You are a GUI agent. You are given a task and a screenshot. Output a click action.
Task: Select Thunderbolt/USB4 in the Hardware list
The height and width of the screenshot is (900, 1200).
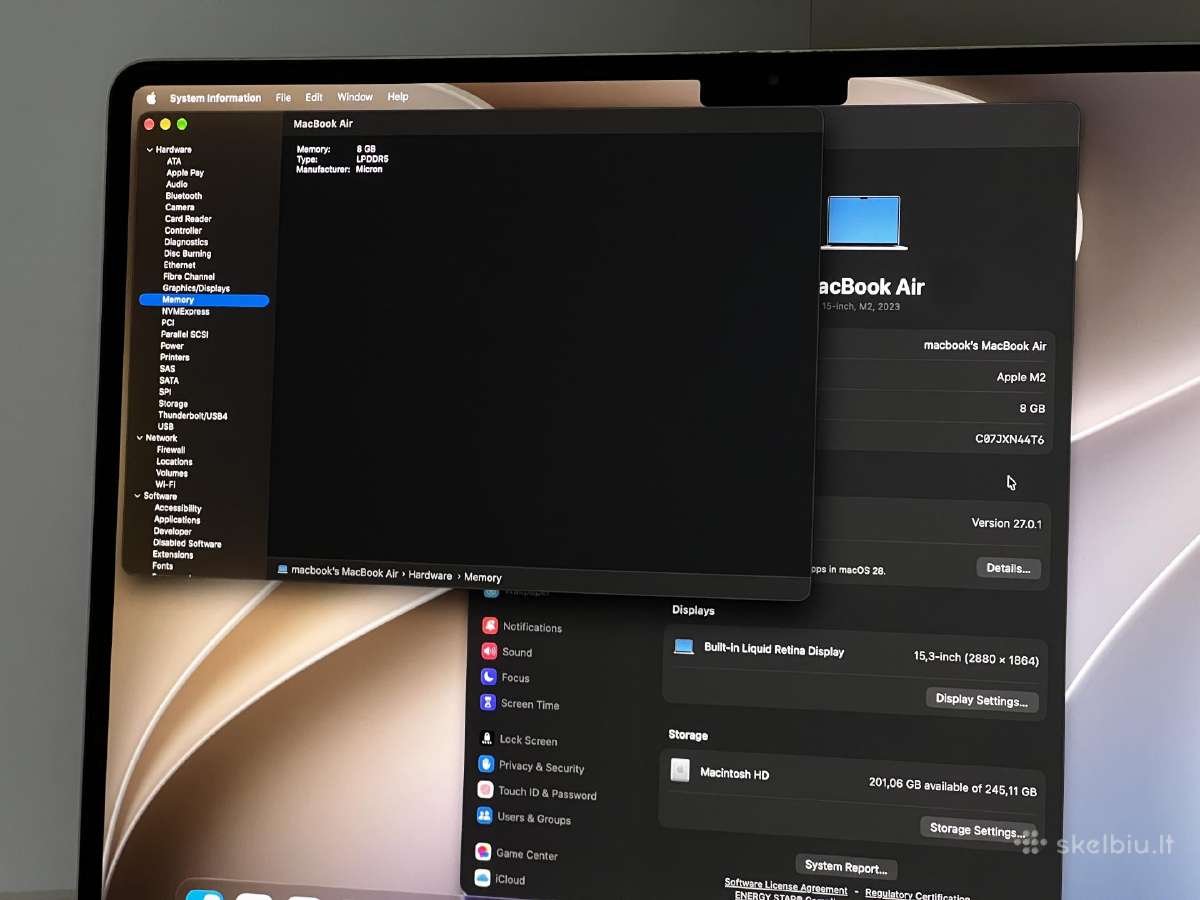point(193,416)
